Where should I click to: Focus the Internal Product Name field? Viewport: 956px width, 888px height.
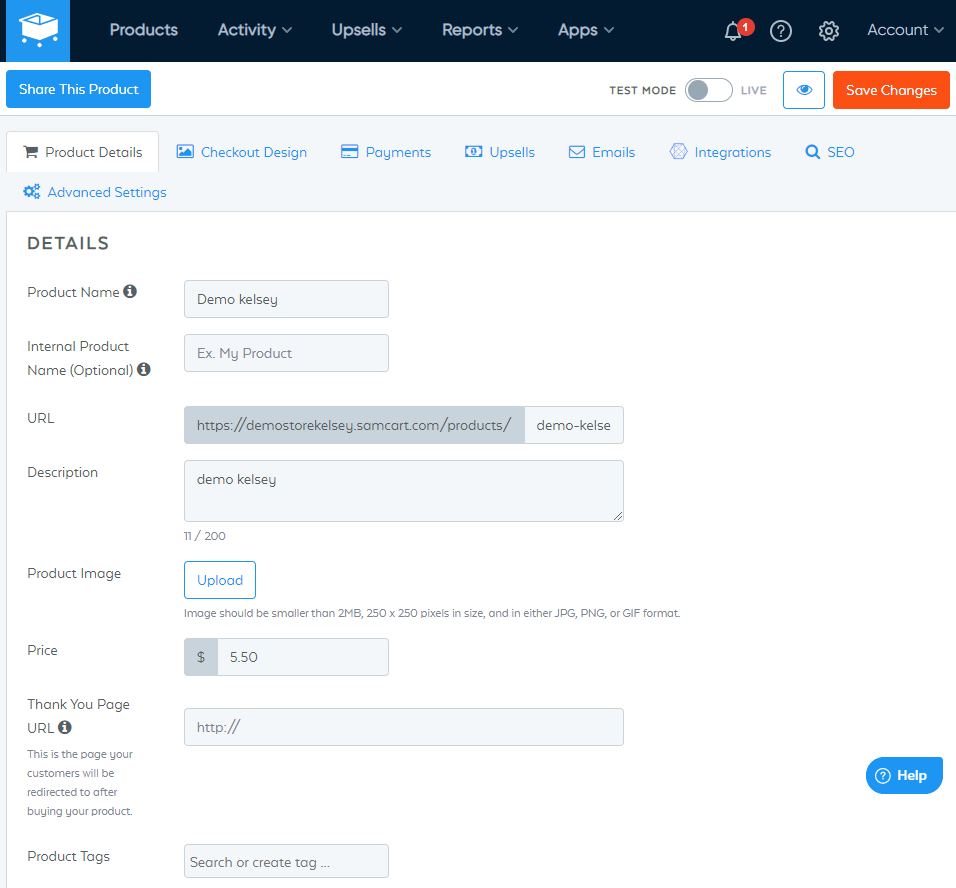pos(286,353)
